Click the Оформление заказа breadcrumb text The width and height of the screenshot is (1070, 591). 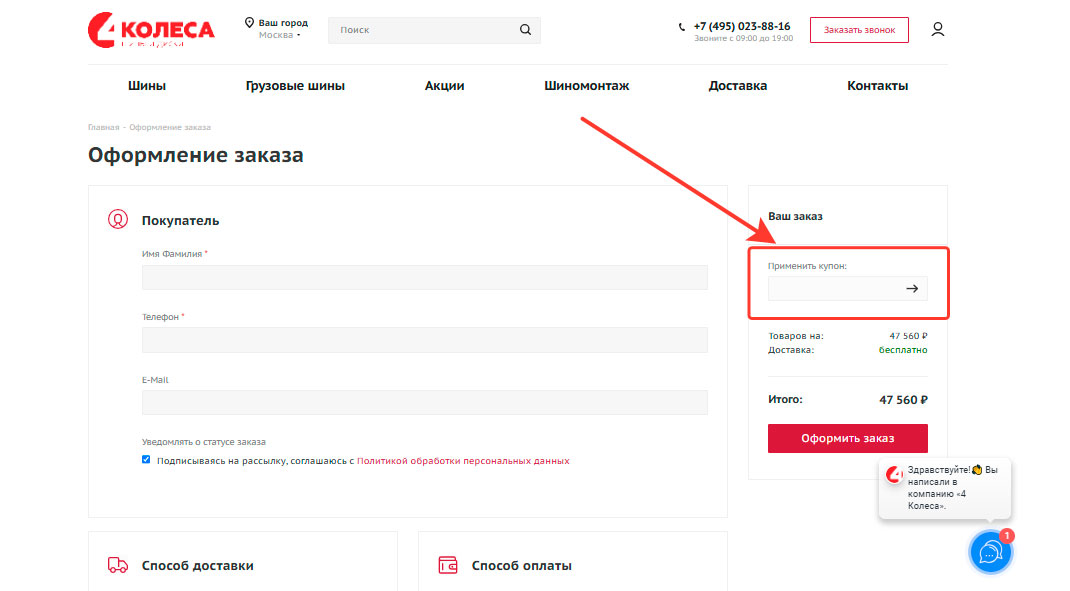pyautogui.click(x=170, y=127)
